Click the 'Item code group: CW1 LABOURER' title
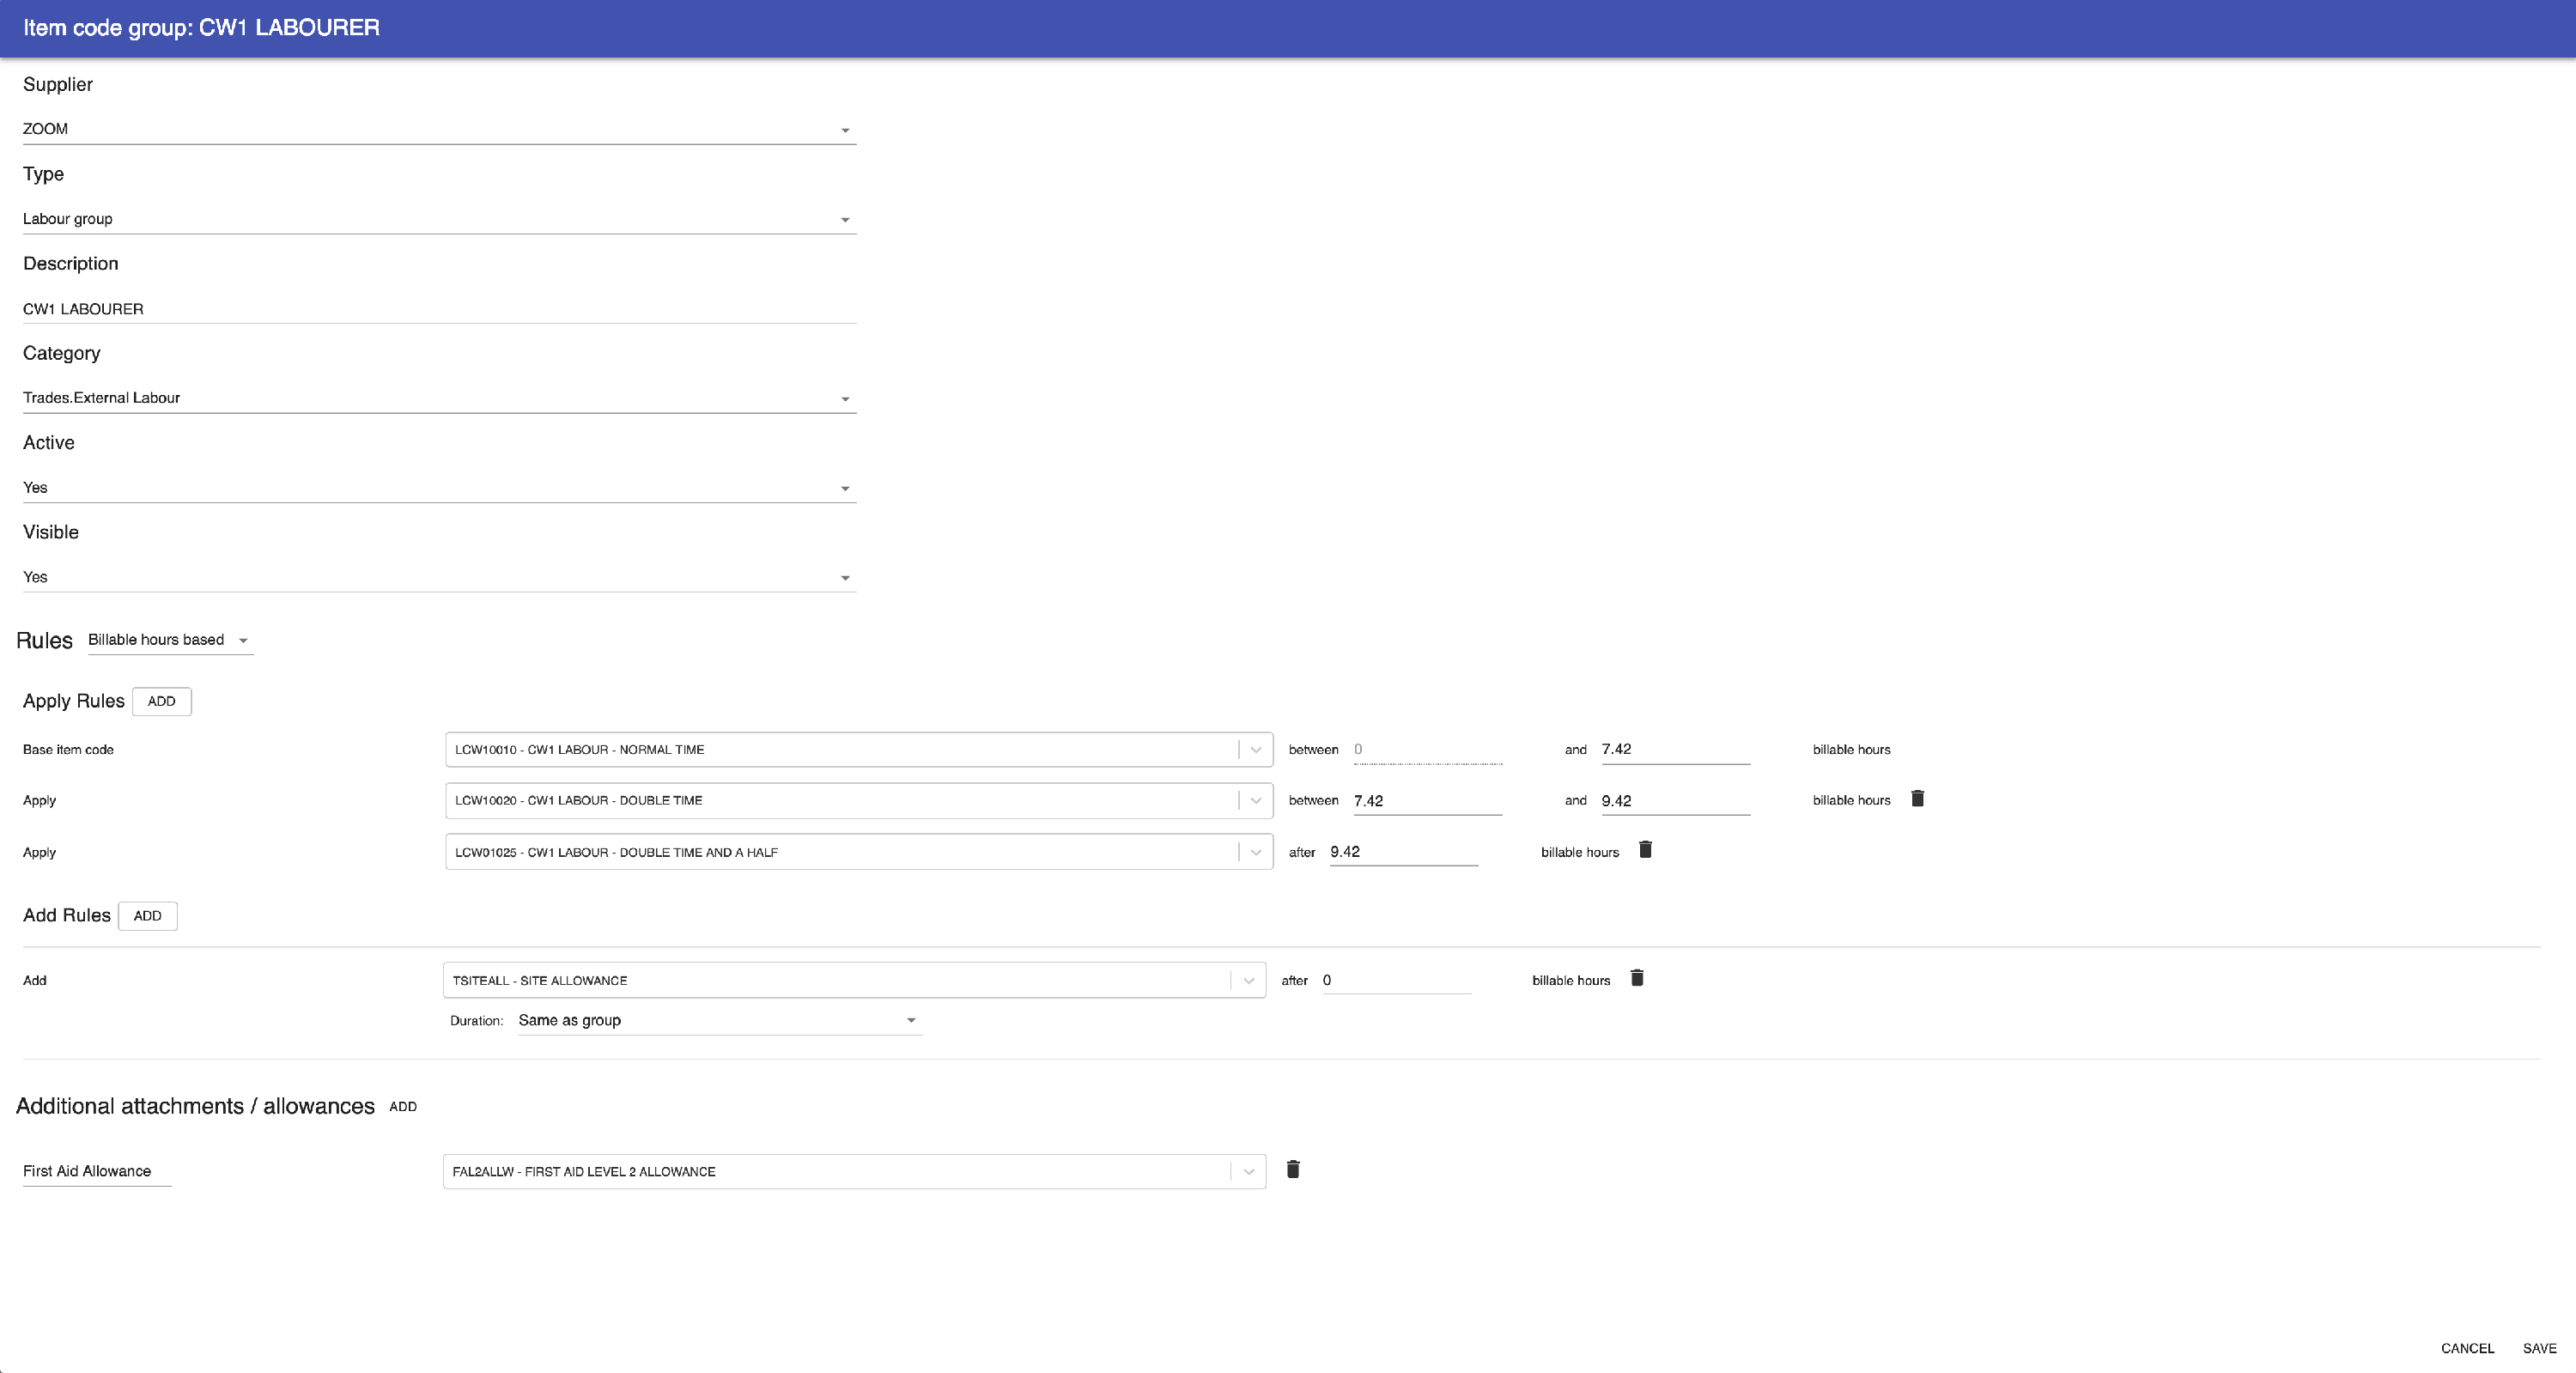Image resolution: width=2576 pixels, height=1373 pixels. (201, 28)
